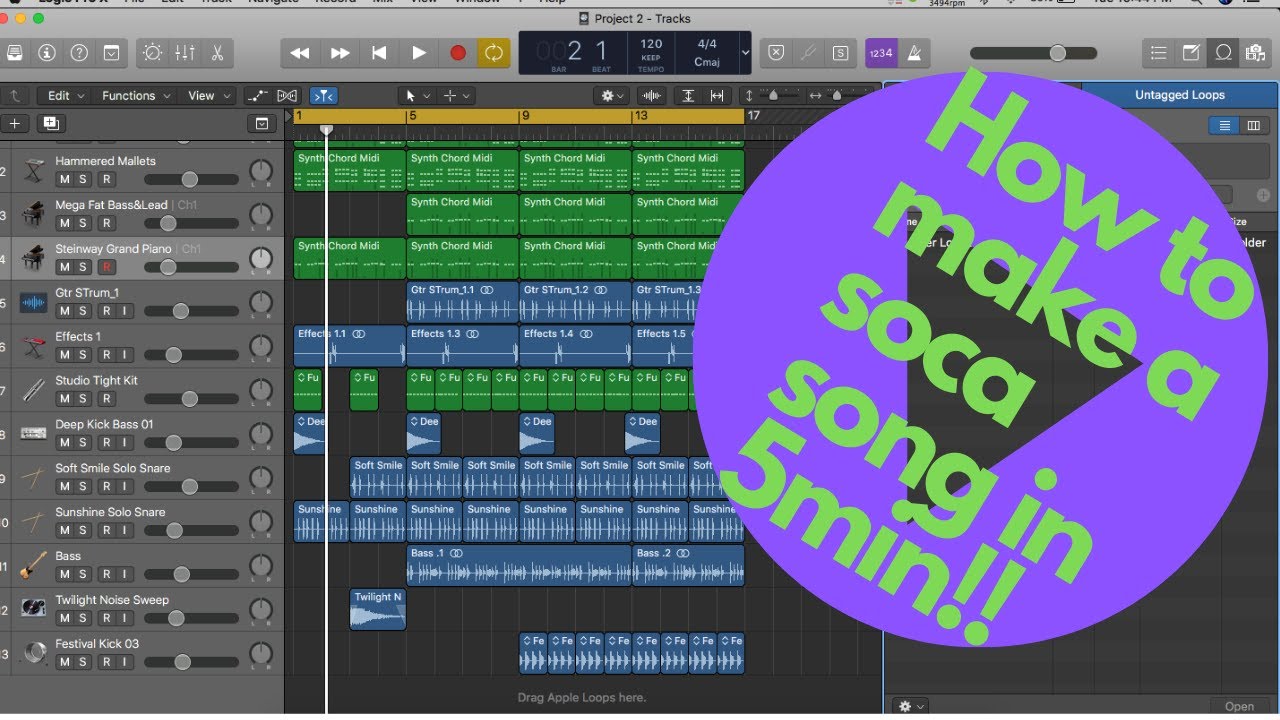Turn the Festival Kick 03 pan knob
This screenshot has height=720, width=1280.
tap(260, 654)
